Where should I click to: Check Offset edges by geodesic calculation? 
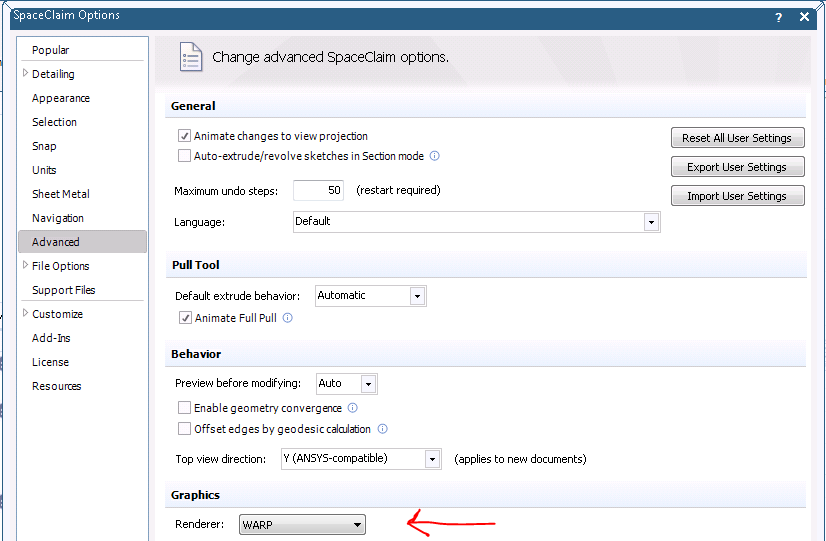point(184,429)
